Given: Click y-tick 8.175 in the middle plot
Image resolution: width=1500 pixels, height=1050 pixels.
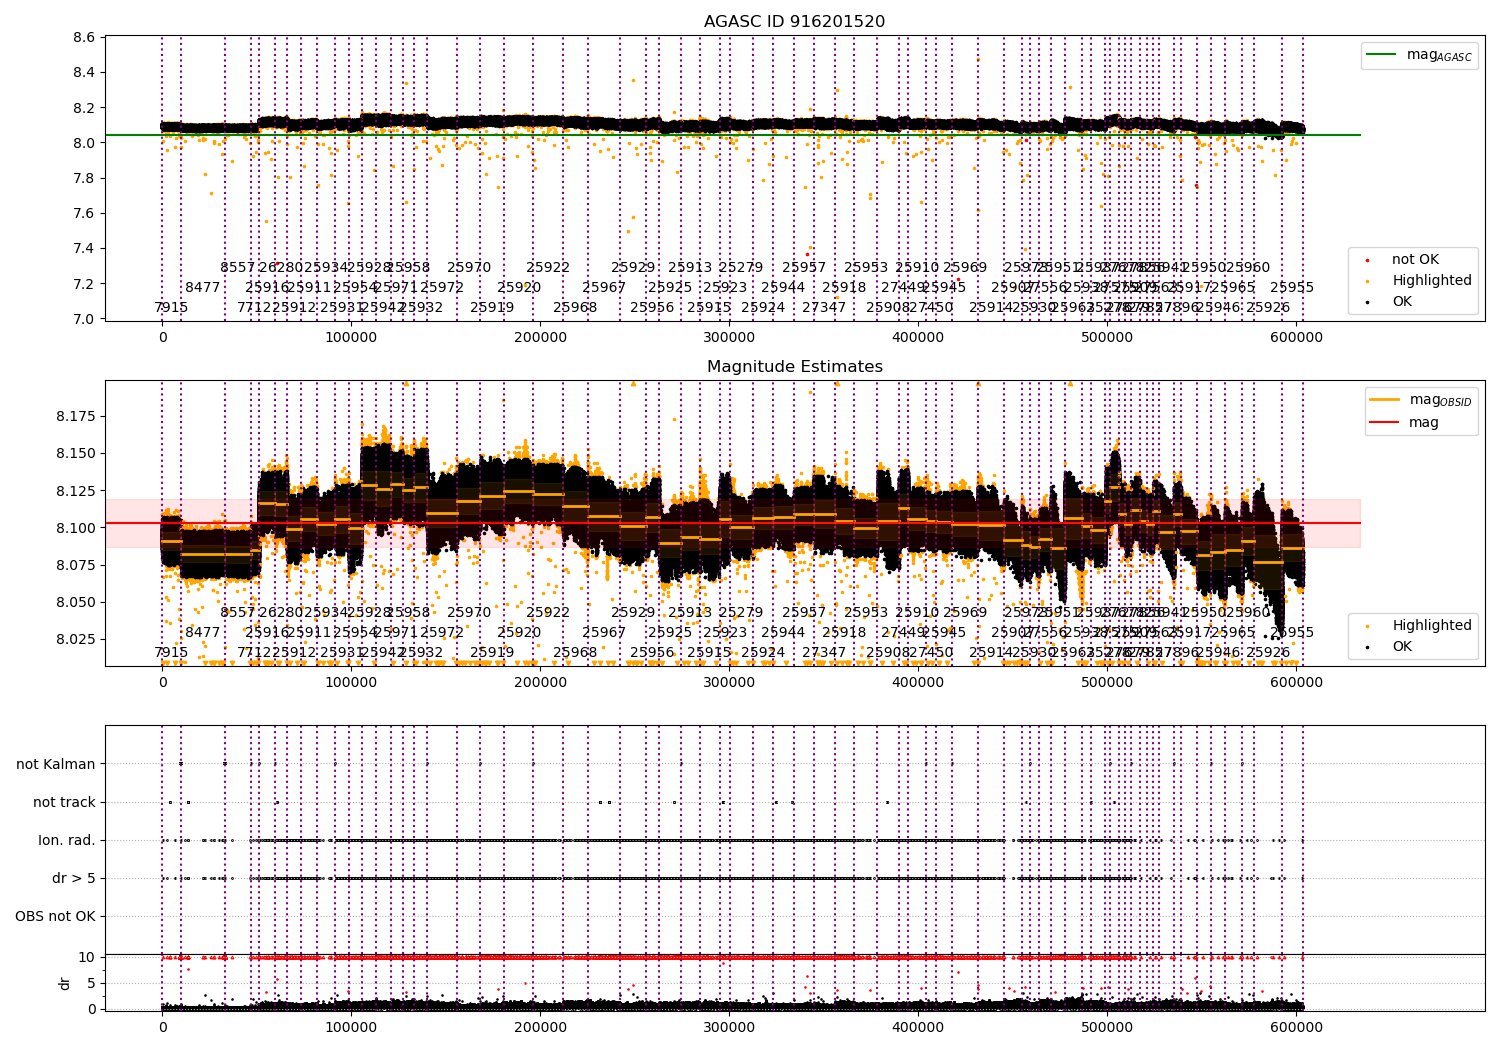Looking at the screenshot, I should tap(76, 416).
